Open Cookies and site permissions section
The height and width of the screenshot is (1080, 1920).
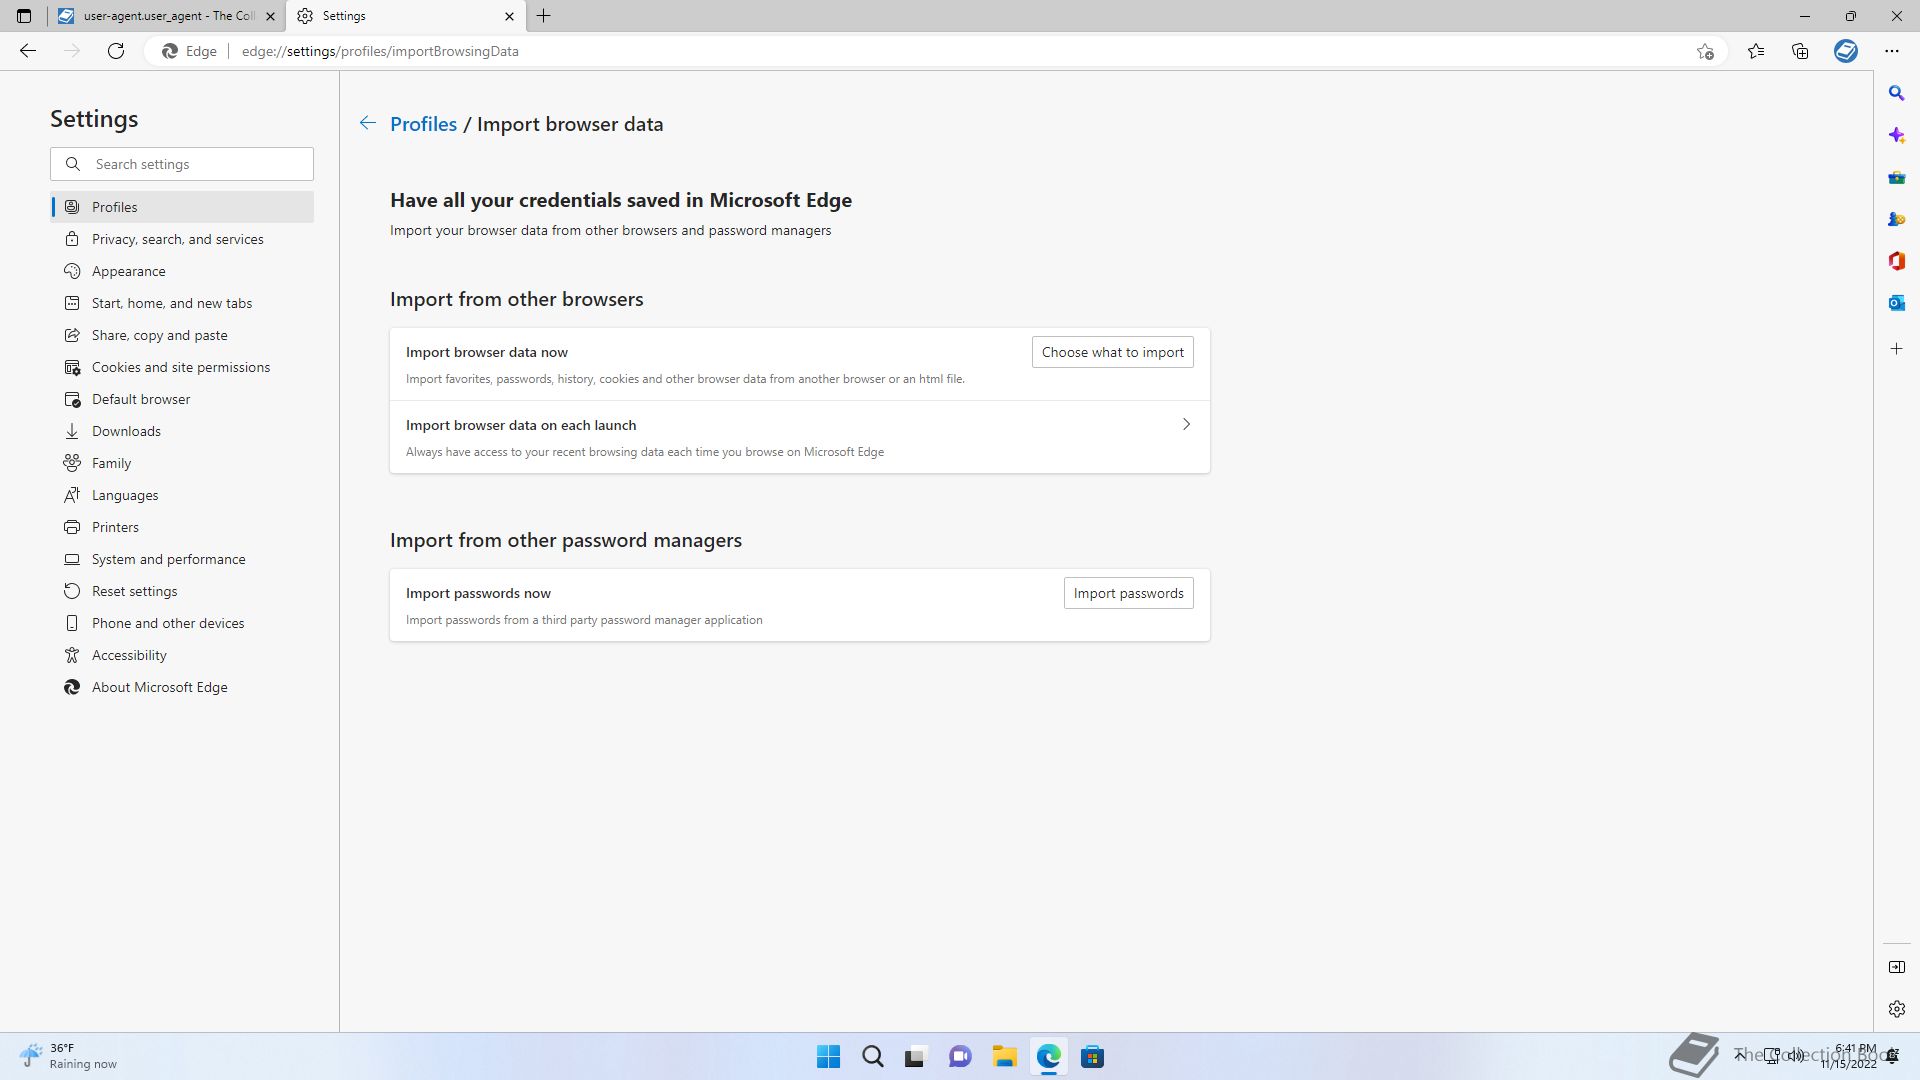(x=181, y=367)
